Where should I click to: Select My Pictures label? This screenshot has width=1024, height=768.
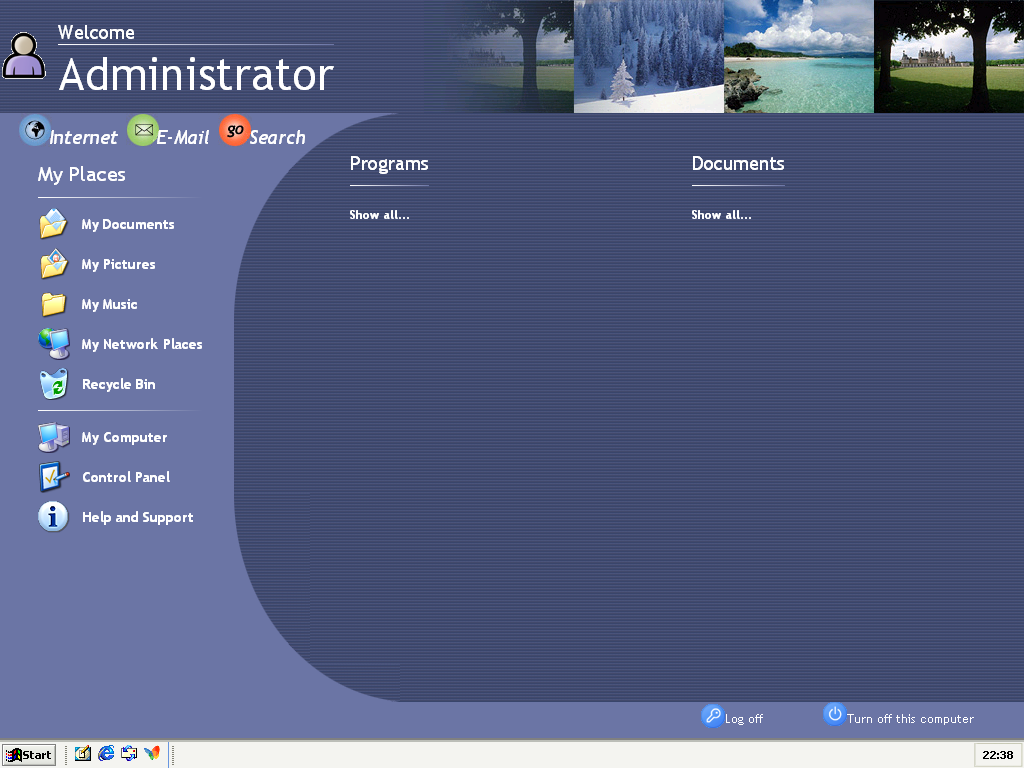coord(118,264)
